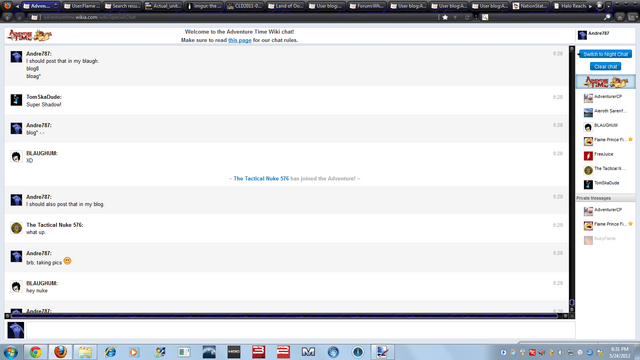640x360 pixels.
Task: Click the bookmark star in address bar
Action: coord(445,17)
